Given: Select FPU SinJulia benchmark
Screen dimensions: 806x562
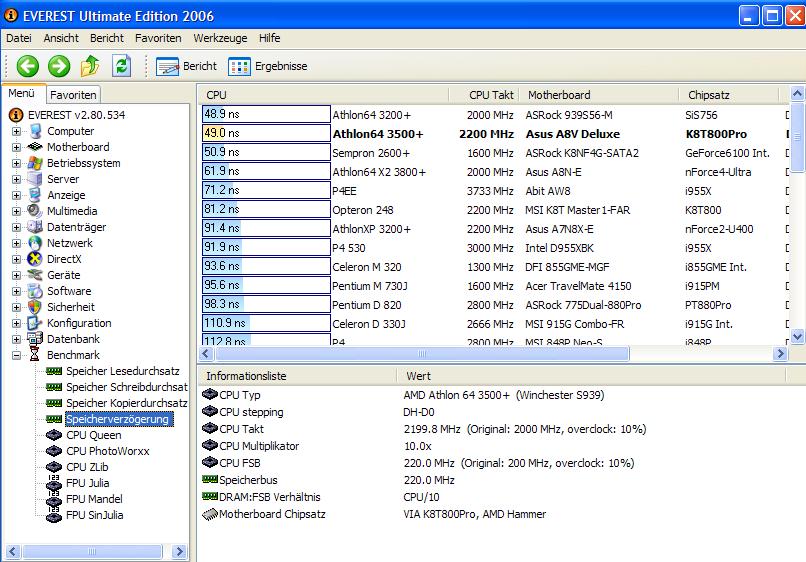Looking at the screenshot, I should 95,515.
